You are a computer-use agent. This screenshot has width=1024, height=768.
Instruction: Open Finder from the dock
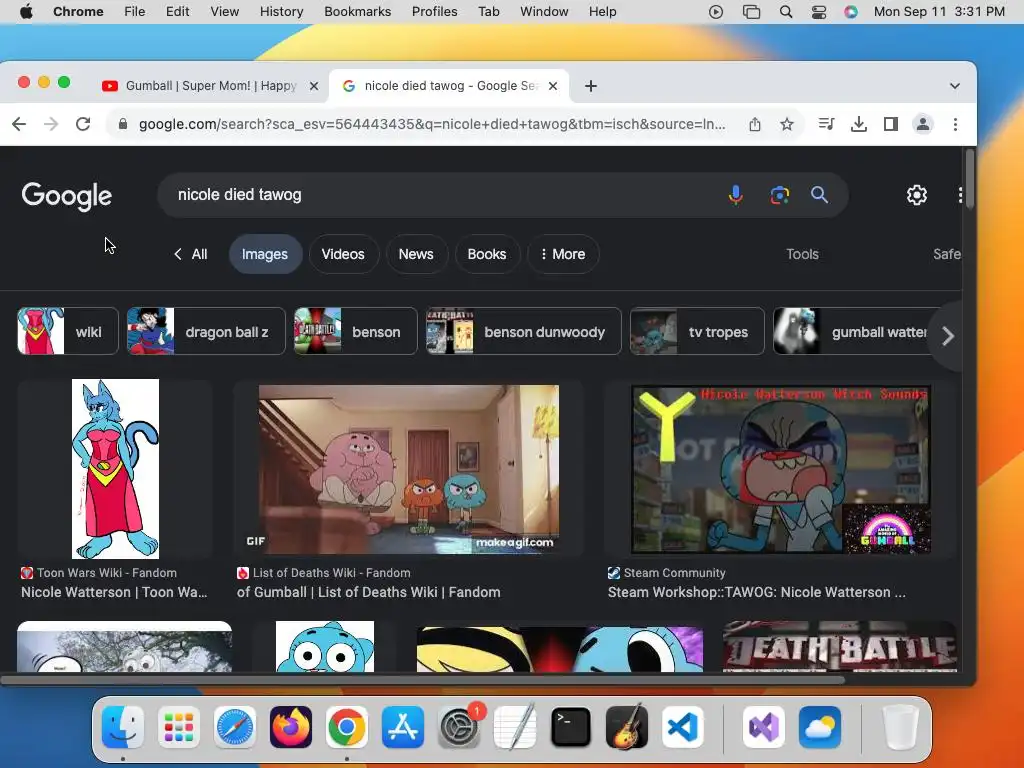[123, 727]
